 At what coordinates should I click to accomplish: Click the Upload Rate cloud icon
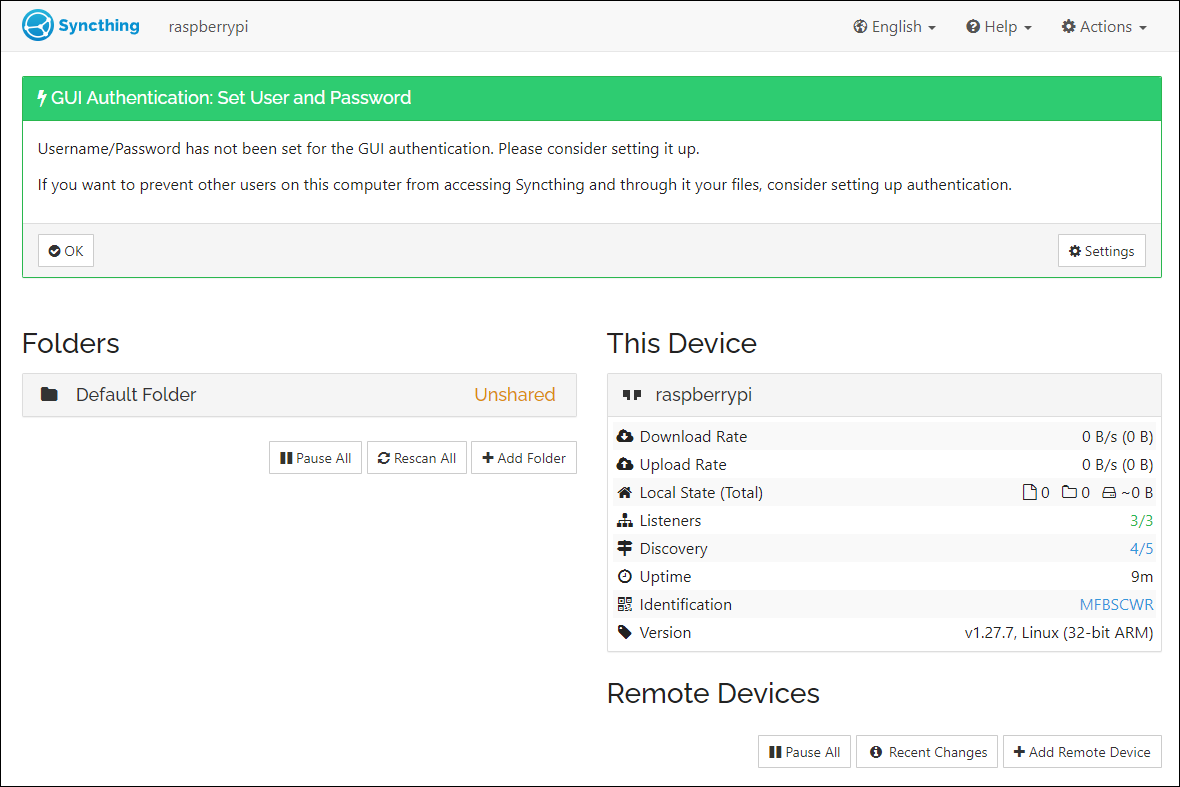[x=625, y=464]
